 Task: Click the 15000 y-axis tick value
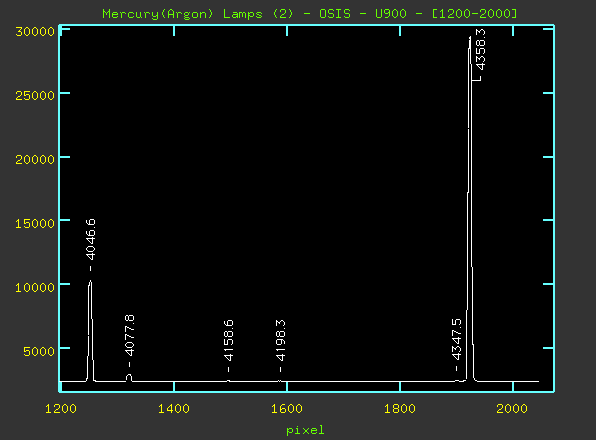pos(35,223)
